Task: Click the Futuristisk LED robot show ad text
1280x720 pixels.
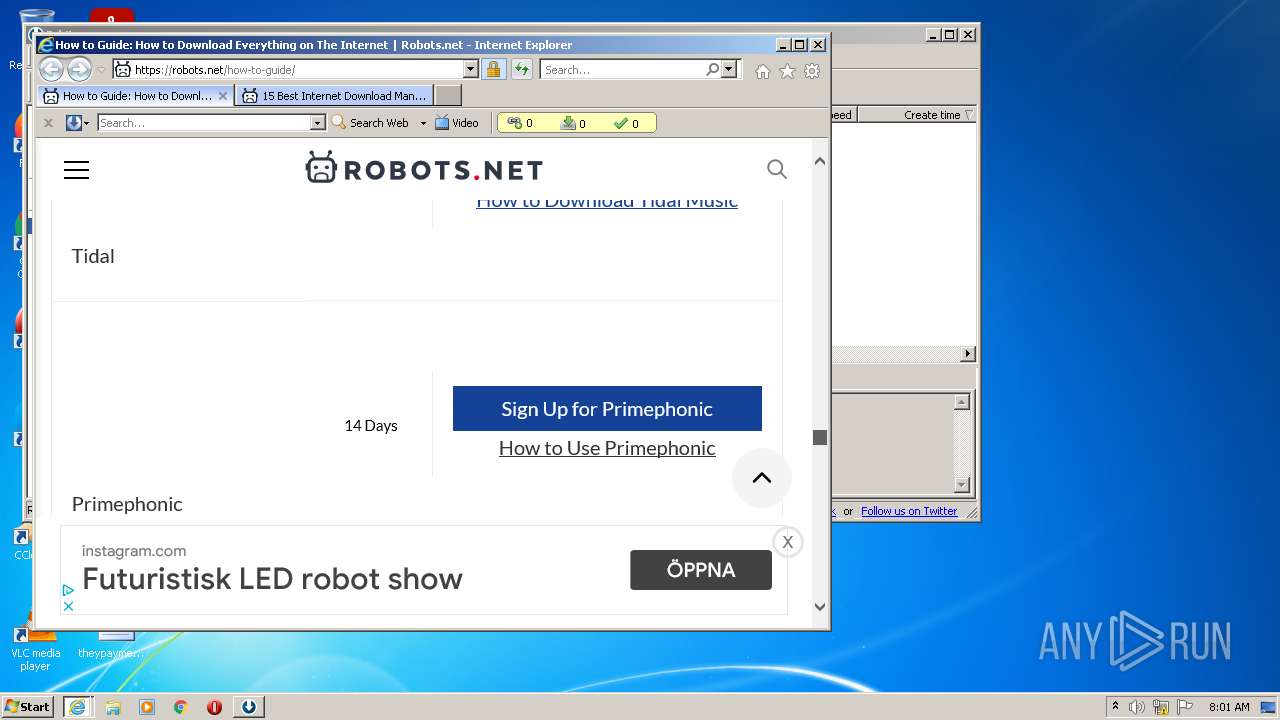Action: click(x=272, y=579)
